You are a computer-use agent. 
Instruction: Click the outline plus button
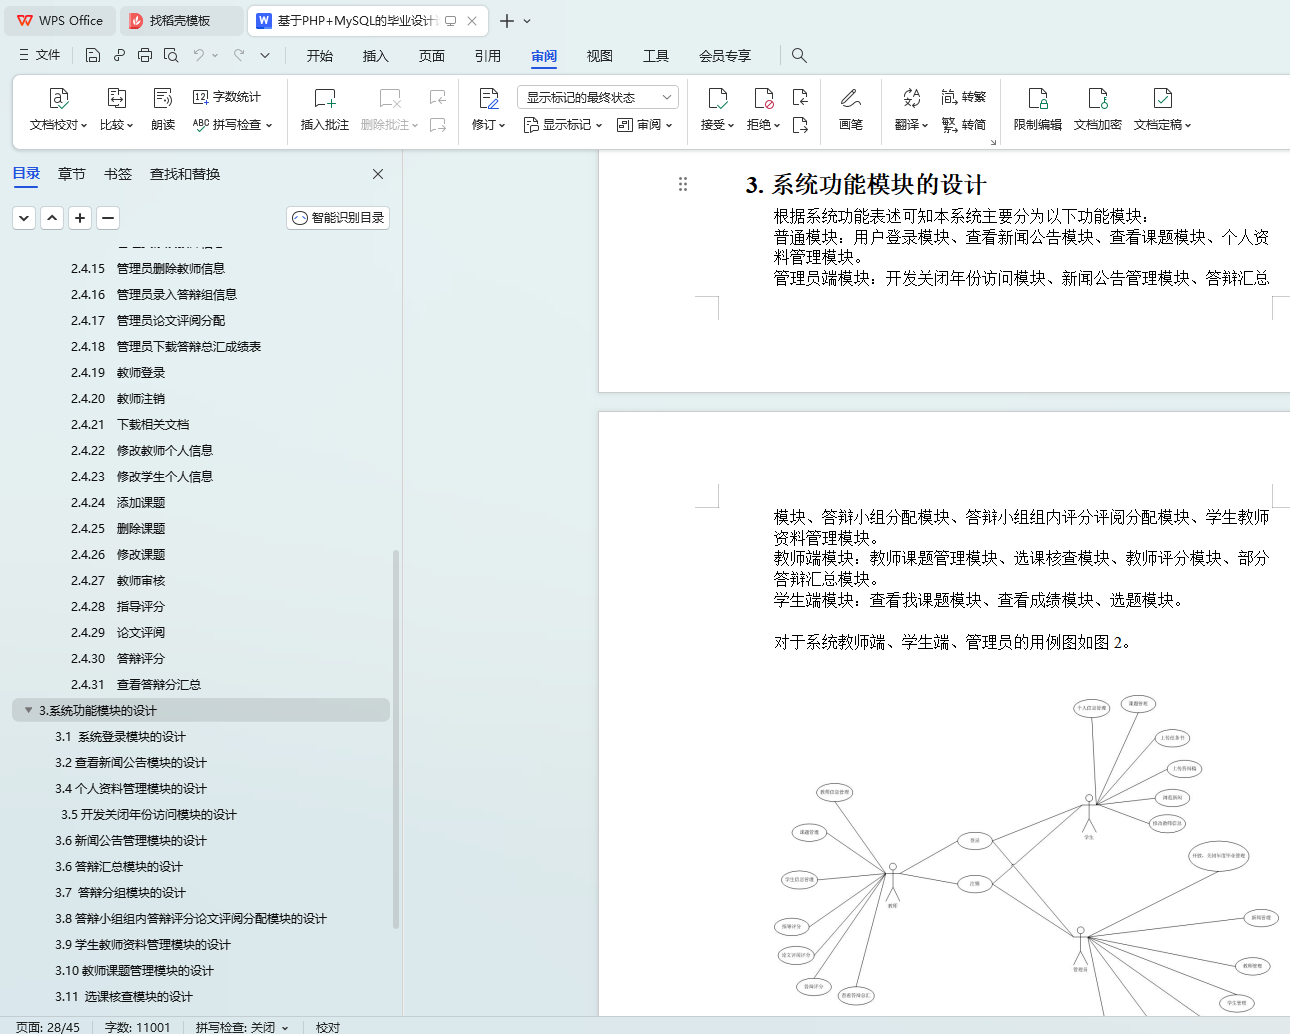point(80,218)
